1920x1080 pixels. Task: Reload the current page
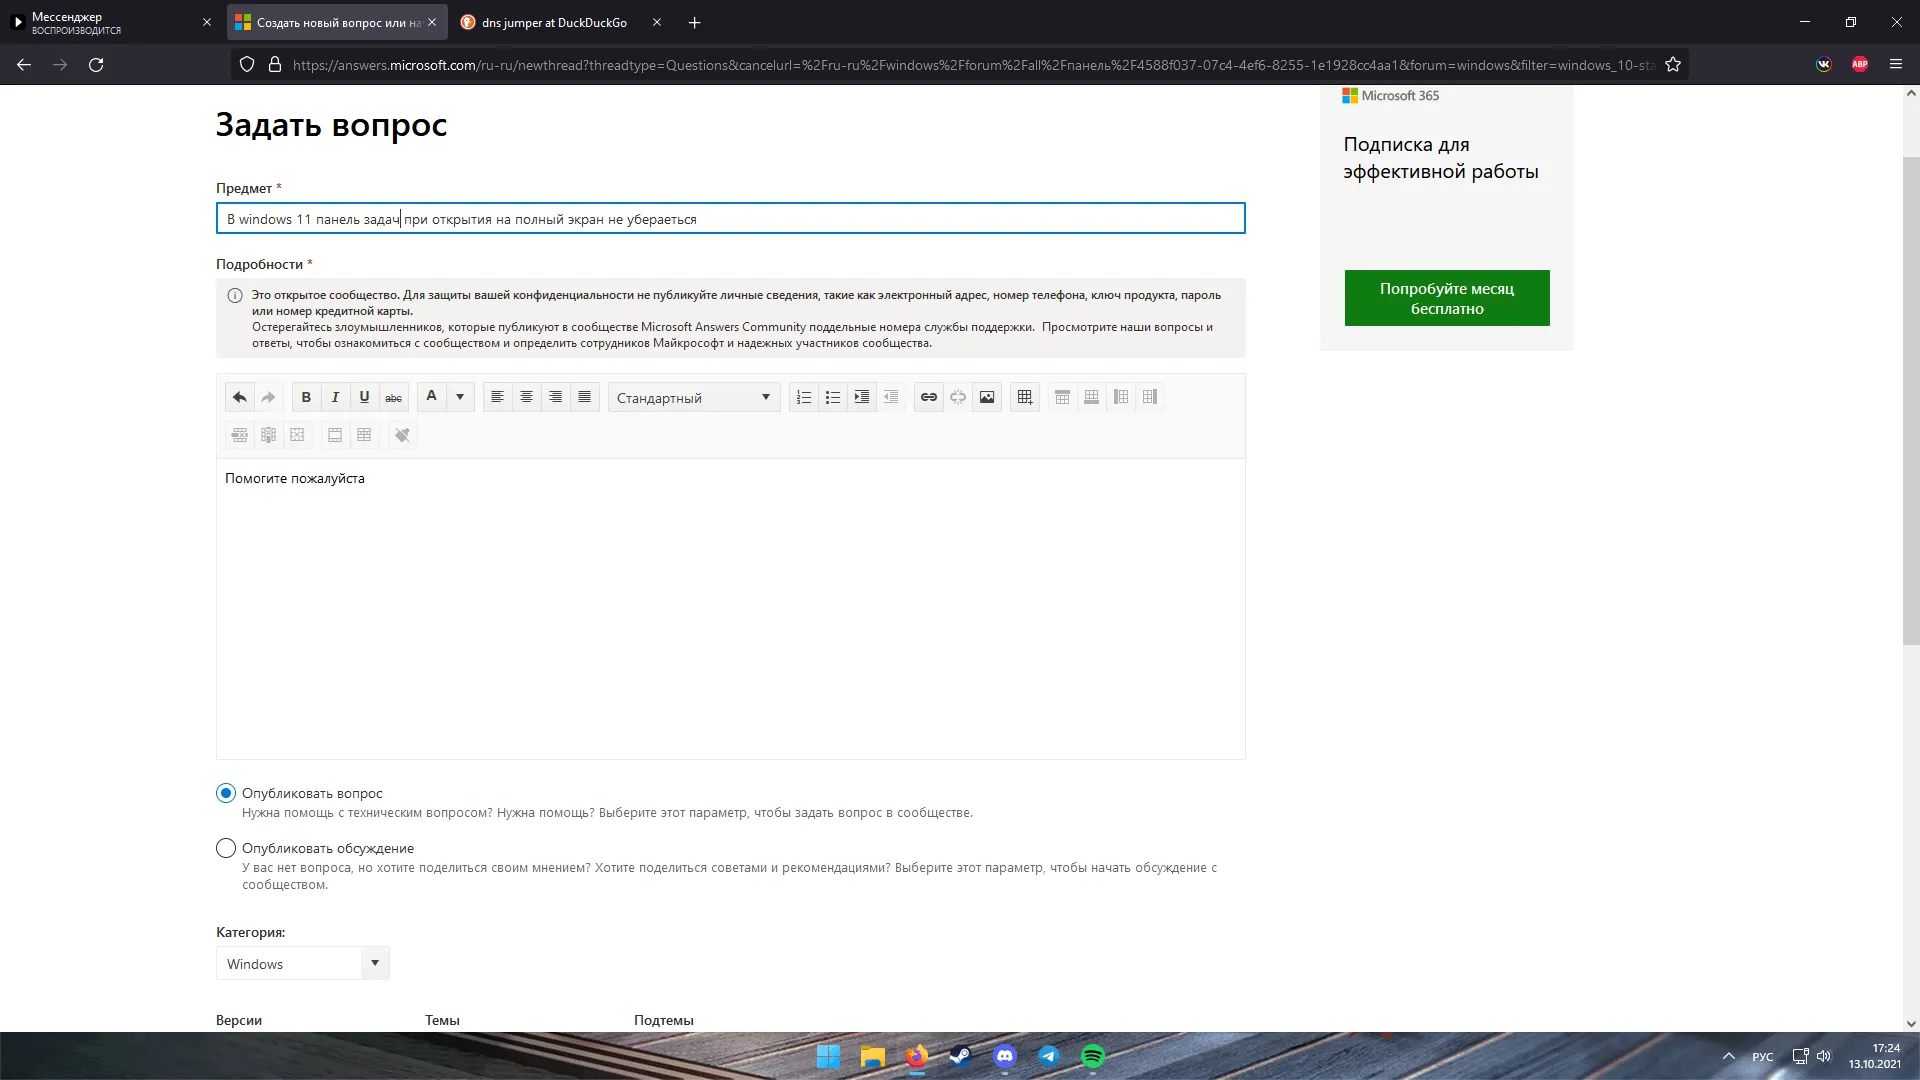pyautogui.click(x=96, y=65)
